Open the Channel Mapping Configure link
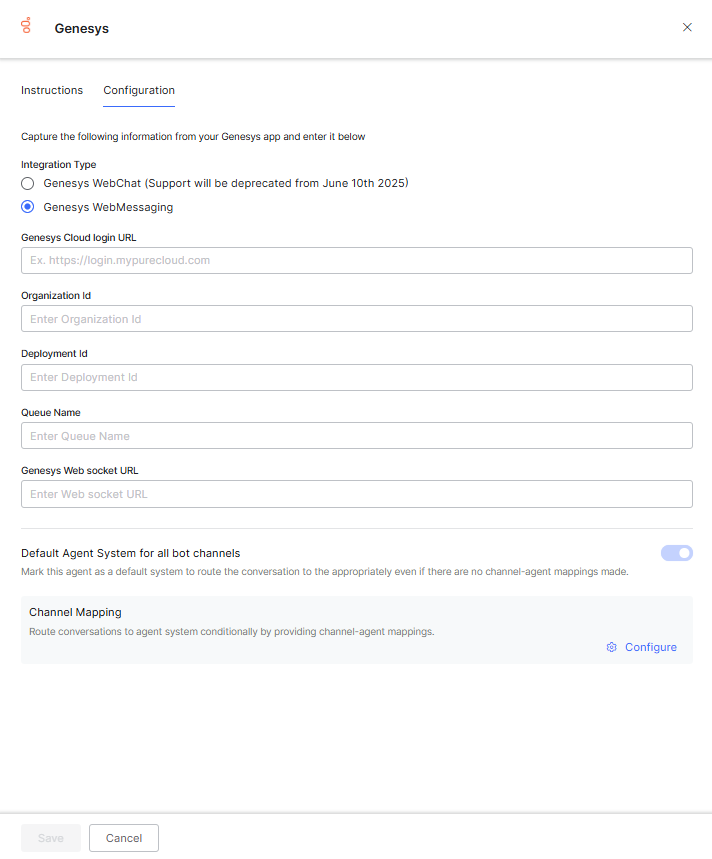Screen dimensions: 712x859 [x=650, y=647]
